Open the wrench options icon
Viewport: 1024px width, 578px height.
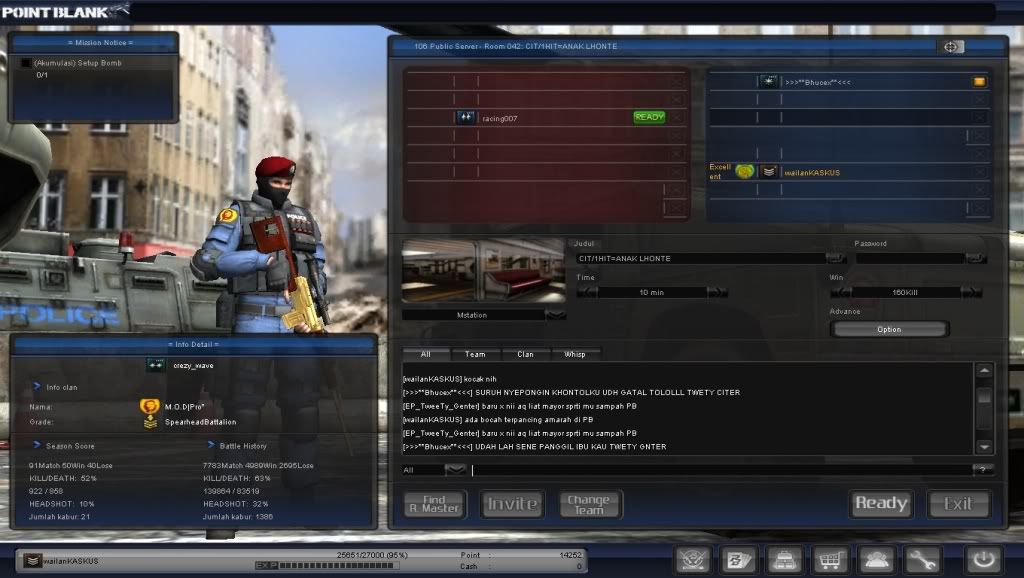[x=921, y=560]
